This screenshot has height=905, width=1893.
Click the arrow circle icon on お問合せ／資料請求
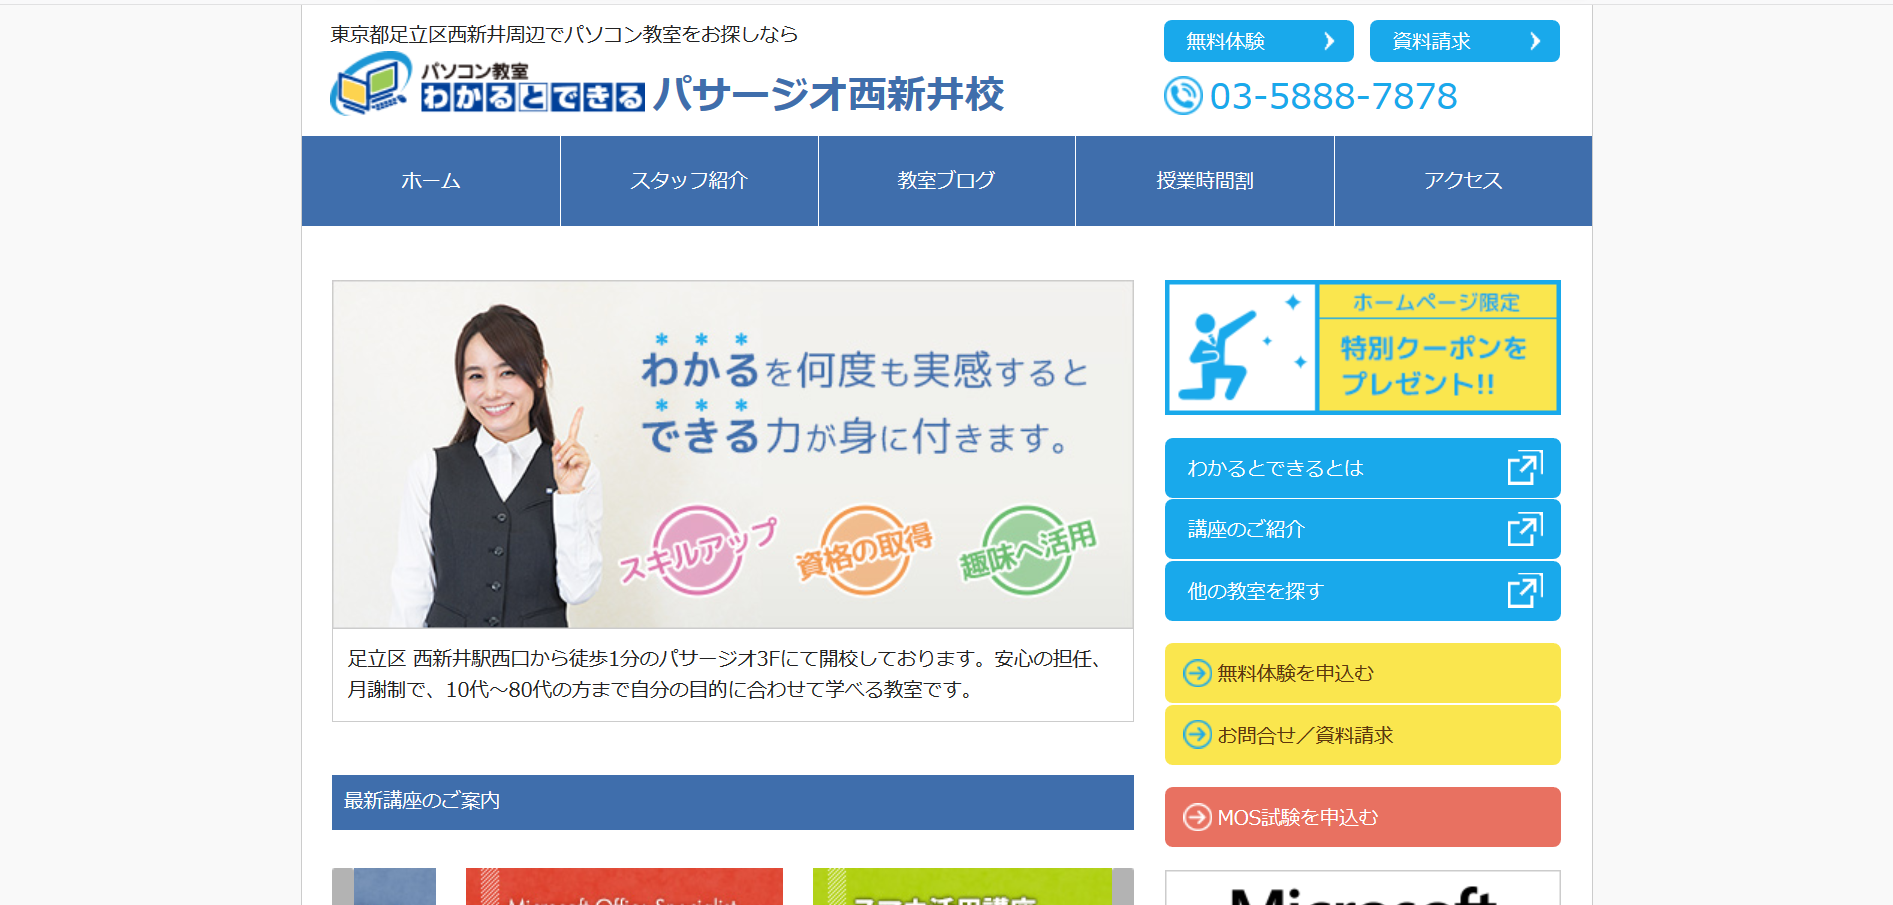(x=1197, y=735)
